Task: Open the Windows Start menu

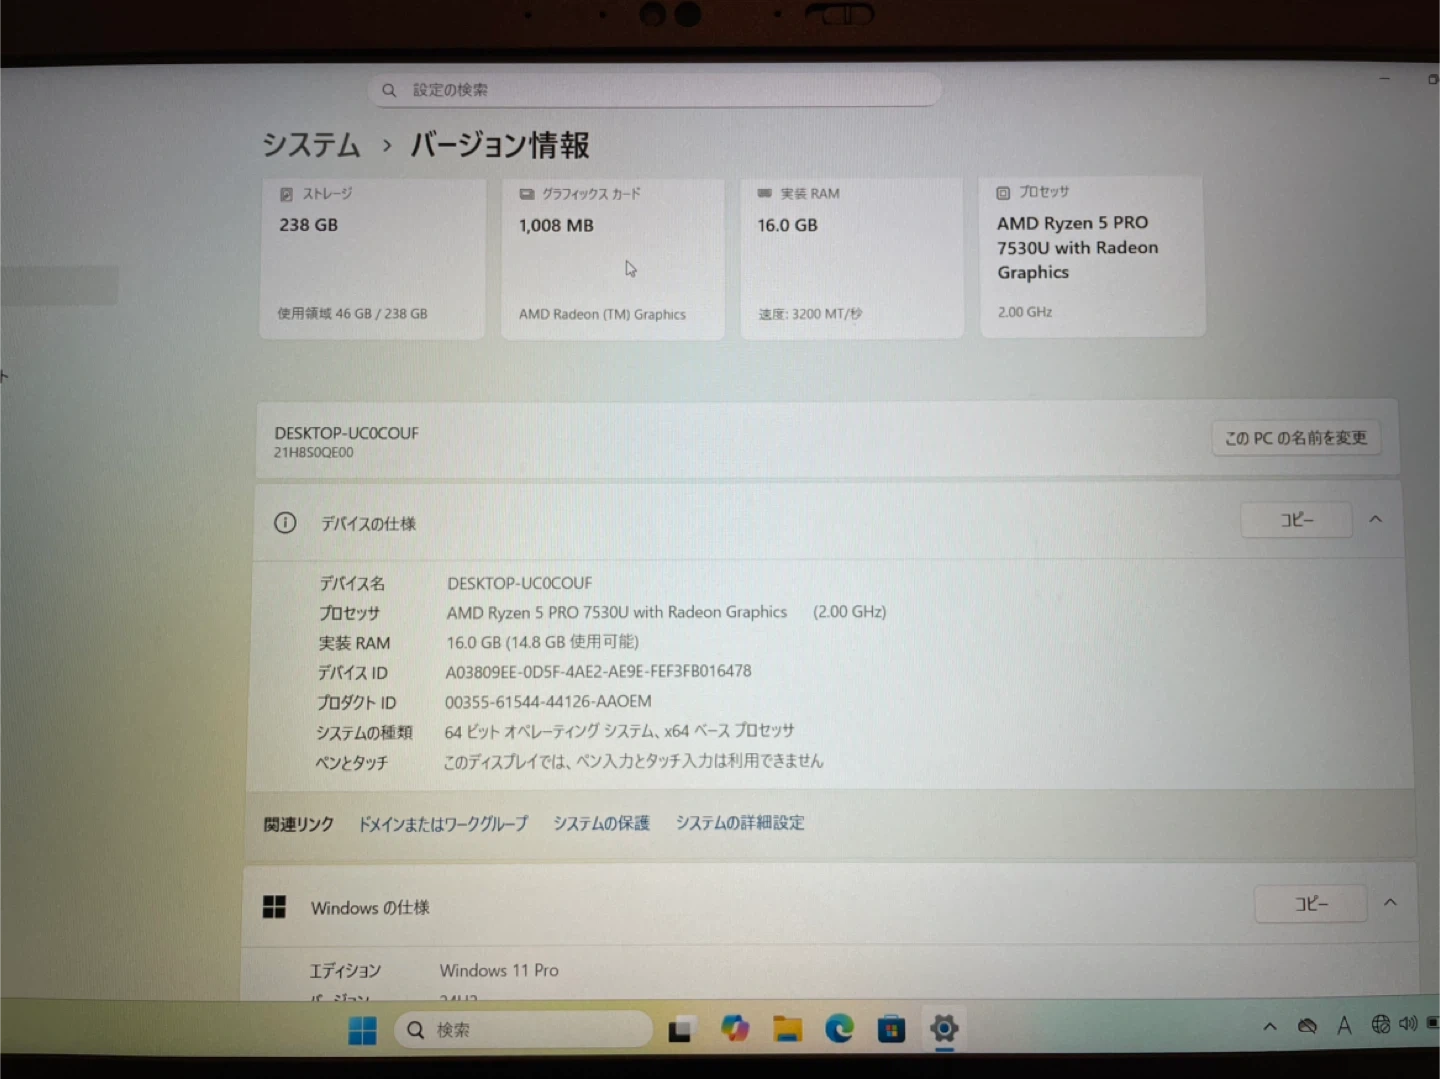Action: click(x=362, y=1030)
